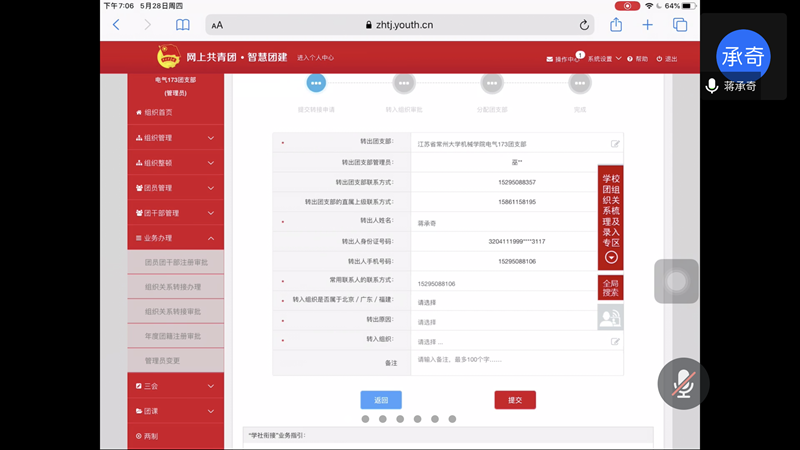Expand the 组织管理 sidebar menu

[x=176, y=138]
